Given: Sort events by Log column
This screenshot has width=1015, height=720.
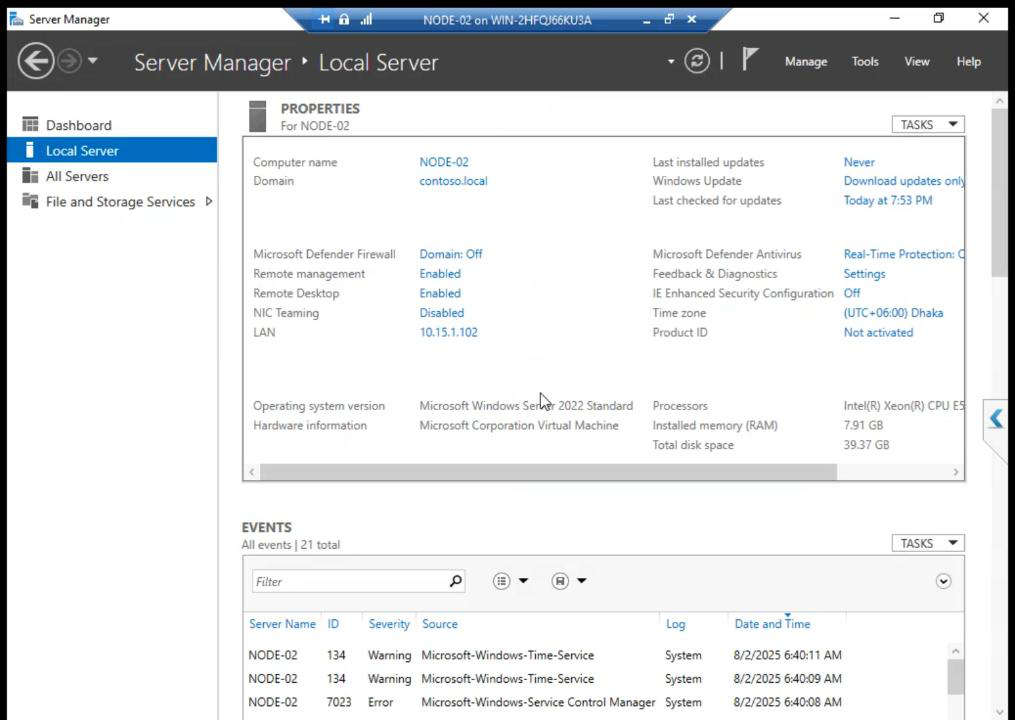Looking at the screenshot, I should pyautogui.click(x=675, y=624).
